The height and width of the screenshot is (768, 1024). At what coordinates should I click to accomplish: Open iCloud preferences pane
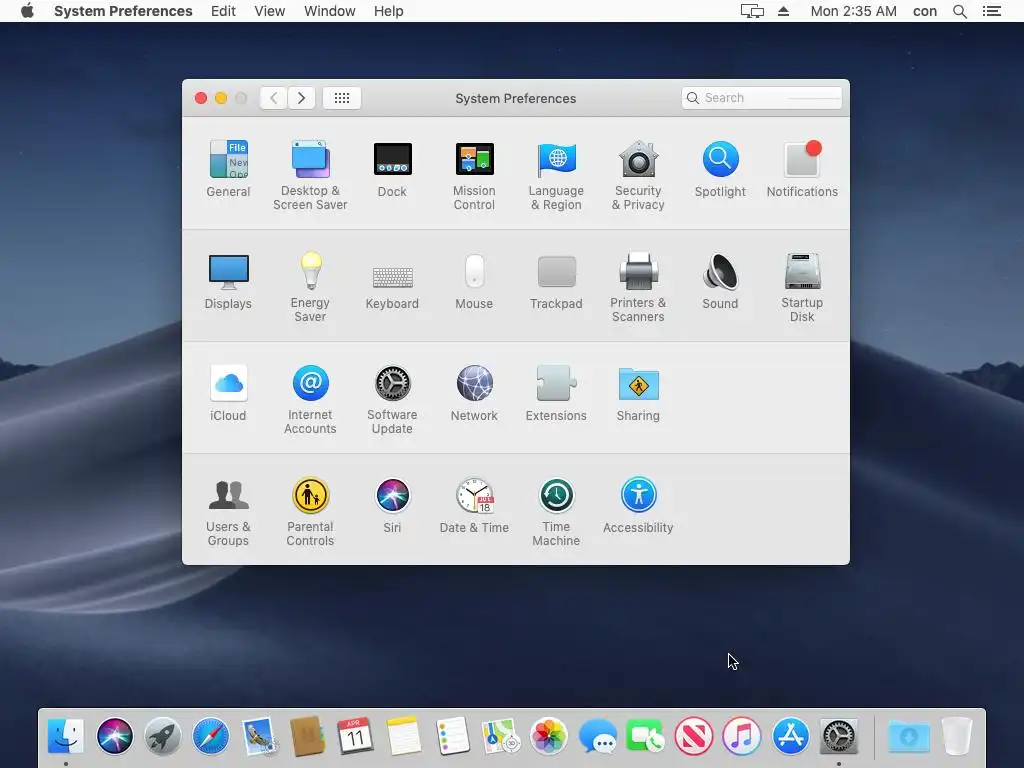[228, 393]
